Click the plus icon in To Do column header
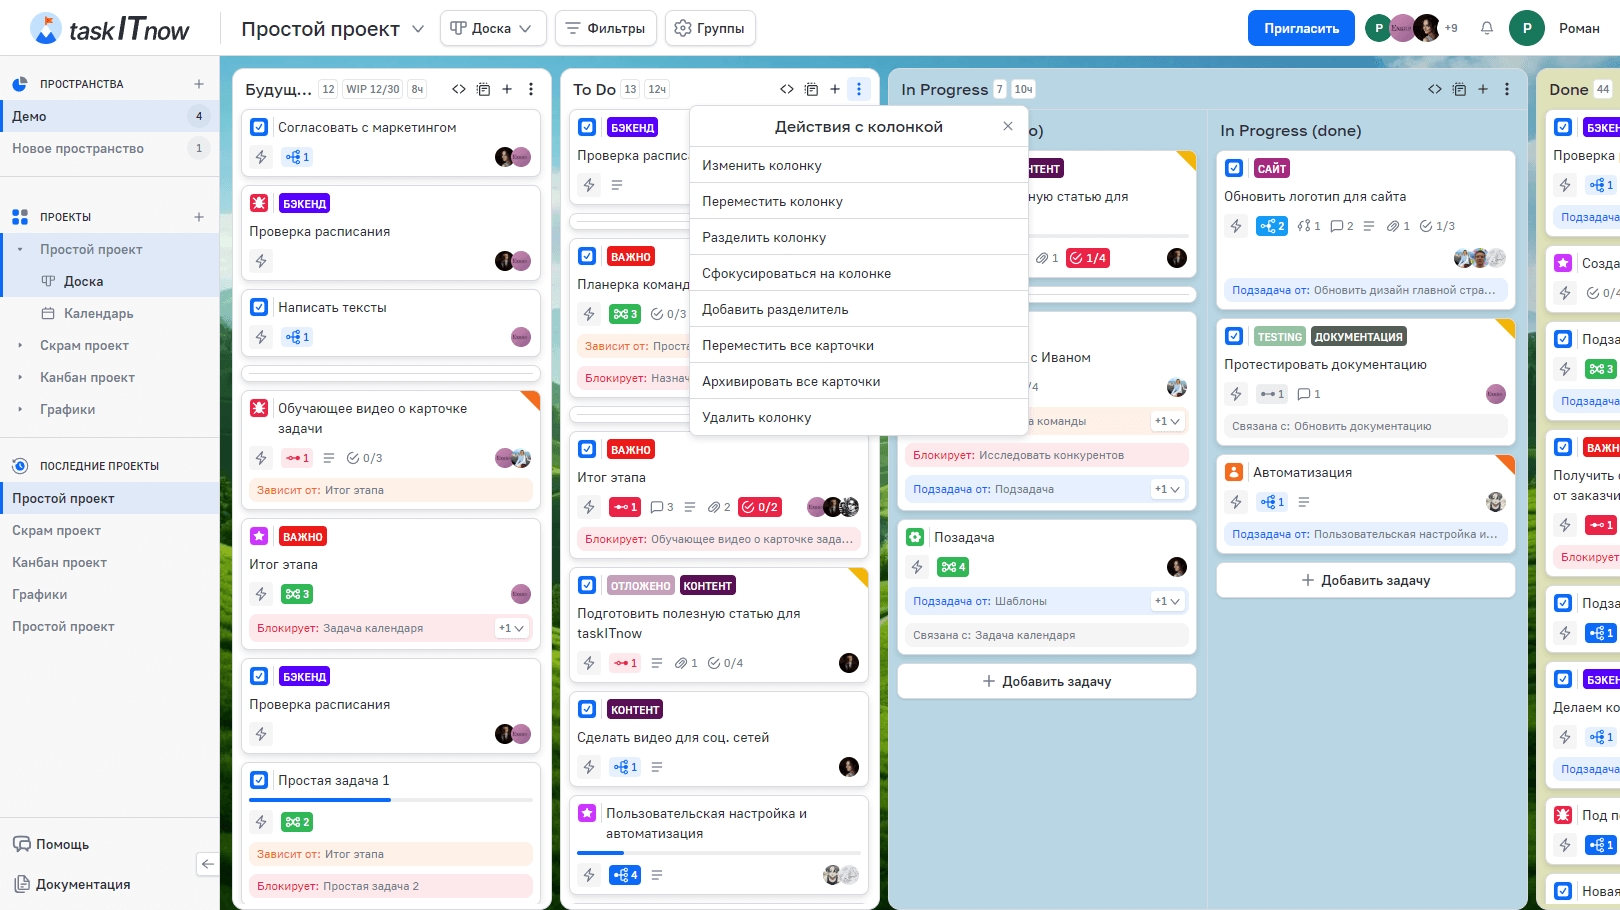The height and width of the screenshot is (910, 1620). [835, 89]
